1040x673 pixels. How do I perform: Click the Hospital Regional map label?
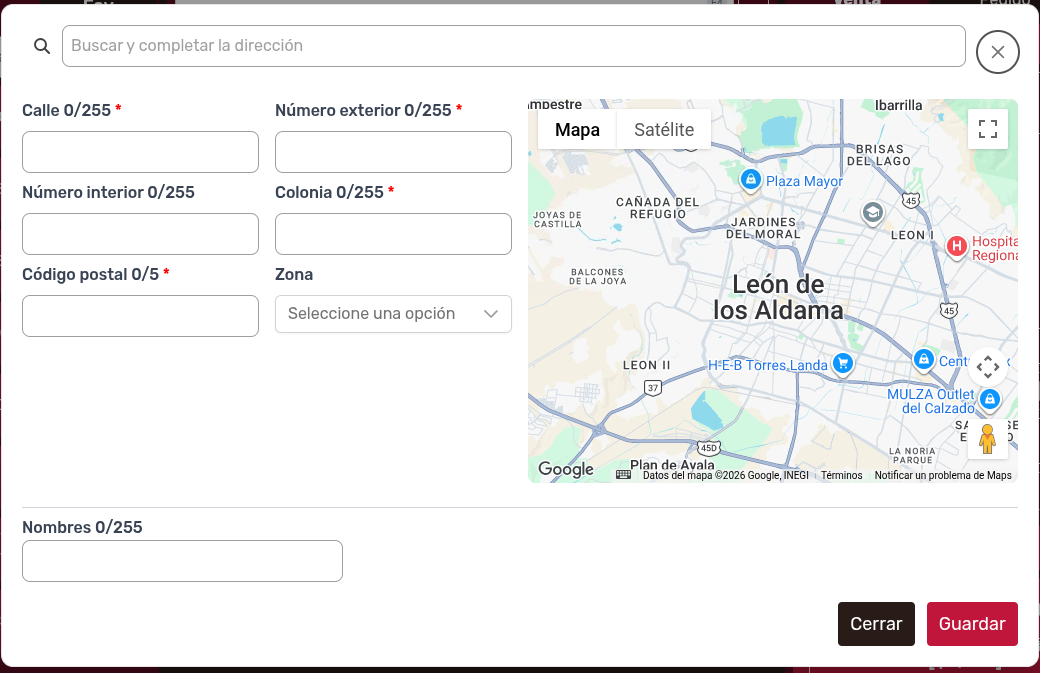pos(994,249)
